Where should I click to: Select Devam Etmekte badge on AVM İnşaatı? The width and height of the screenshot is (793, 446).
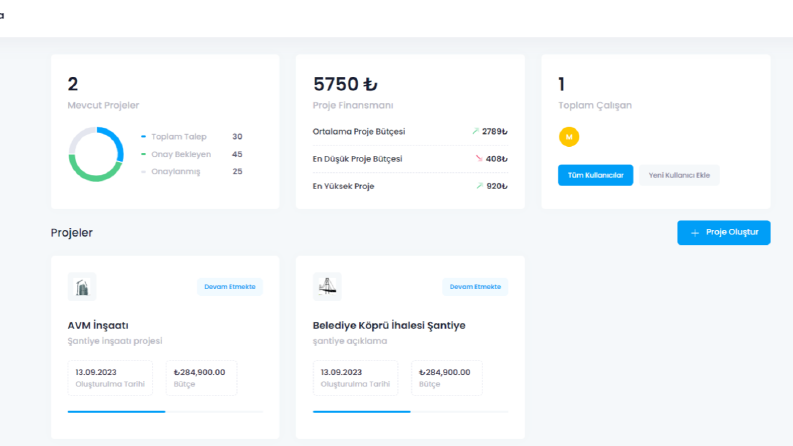[x=230, y=287]
